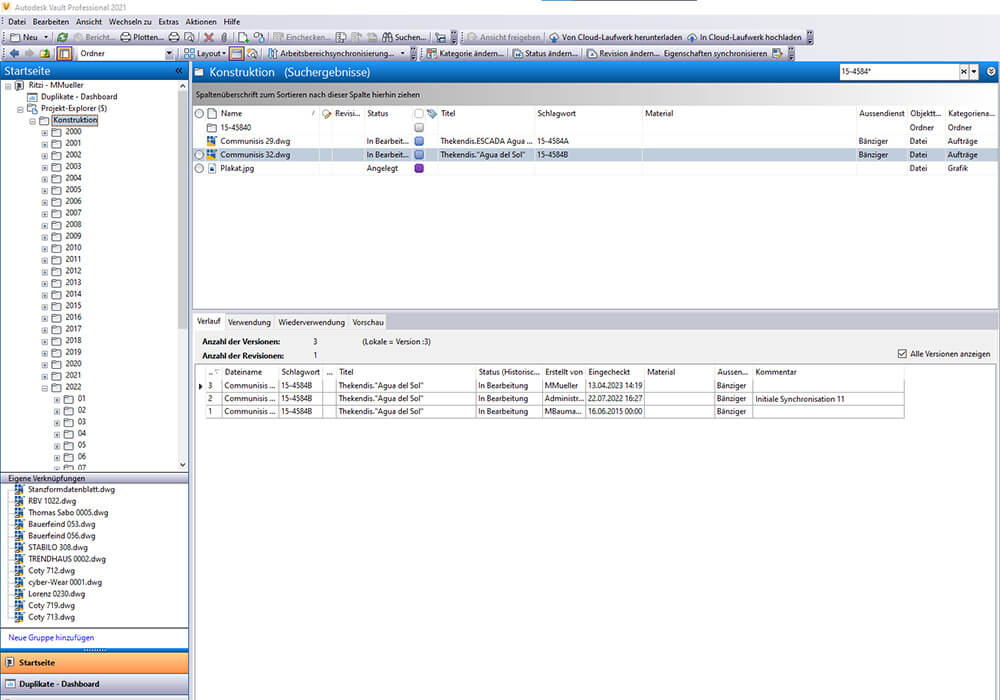
Task: Select the radio circle beside Communisis 32.dwg
Action: tap(200, 155)
